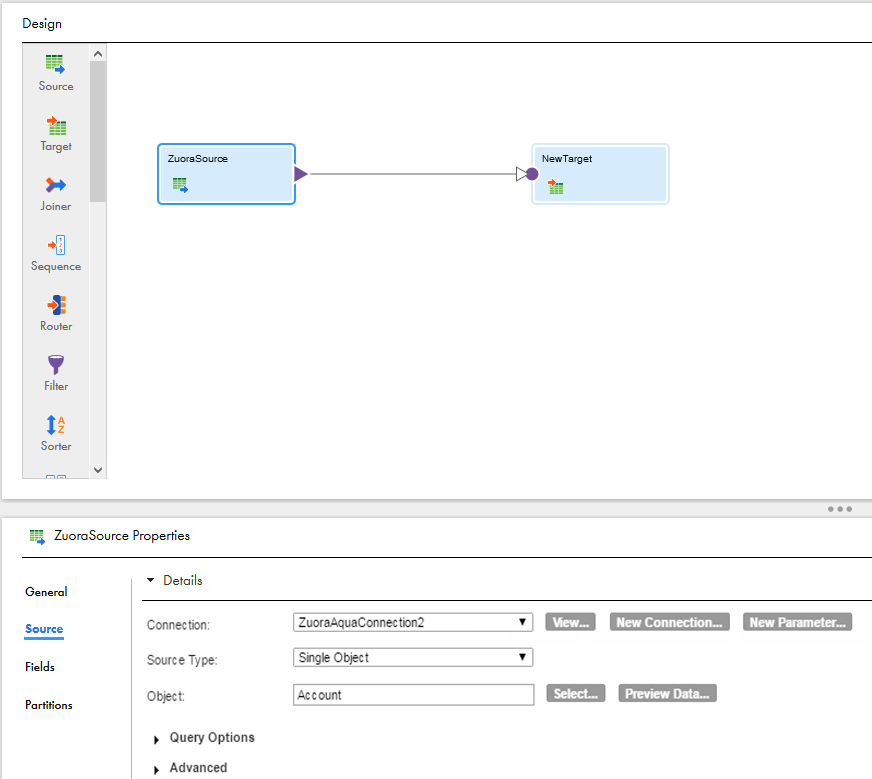872x779 pixels.
Task: Select the Source transformation in the palette
Action: click(56, 73)
